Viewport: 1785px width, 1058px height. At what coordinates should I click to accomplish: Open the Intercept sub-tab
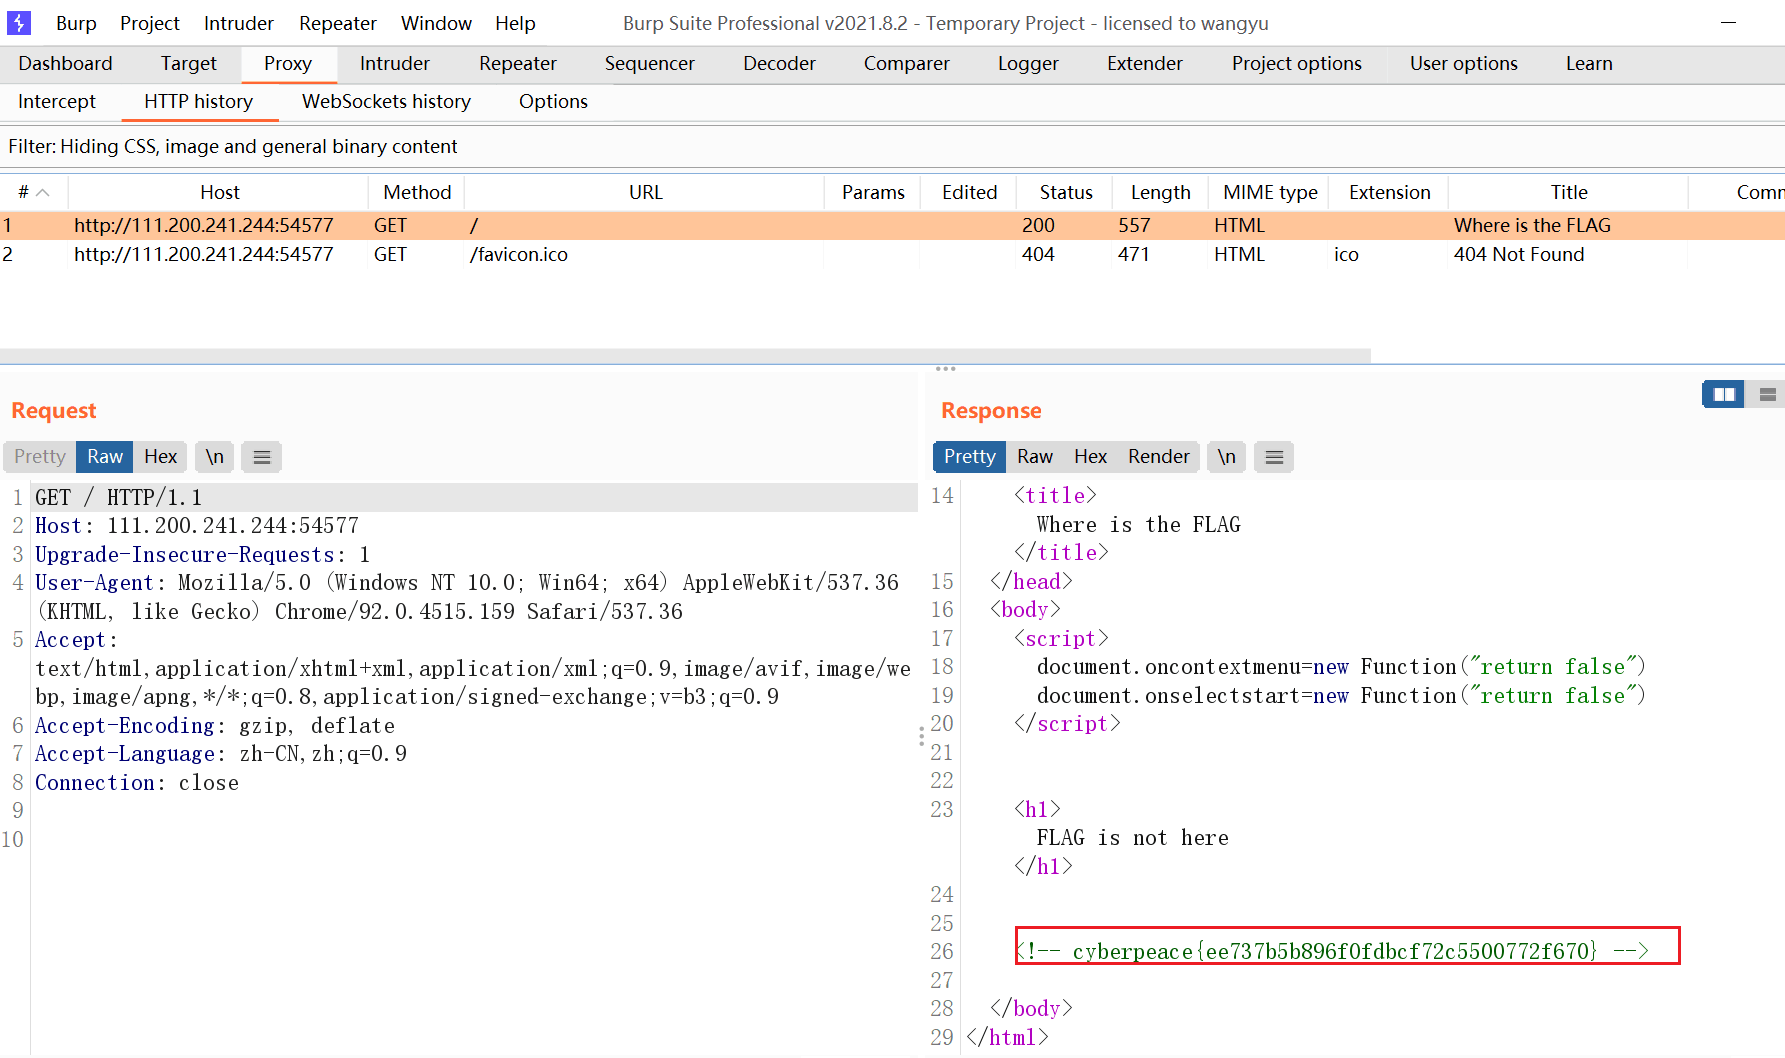pyautogui.click(x=57, y=101)
